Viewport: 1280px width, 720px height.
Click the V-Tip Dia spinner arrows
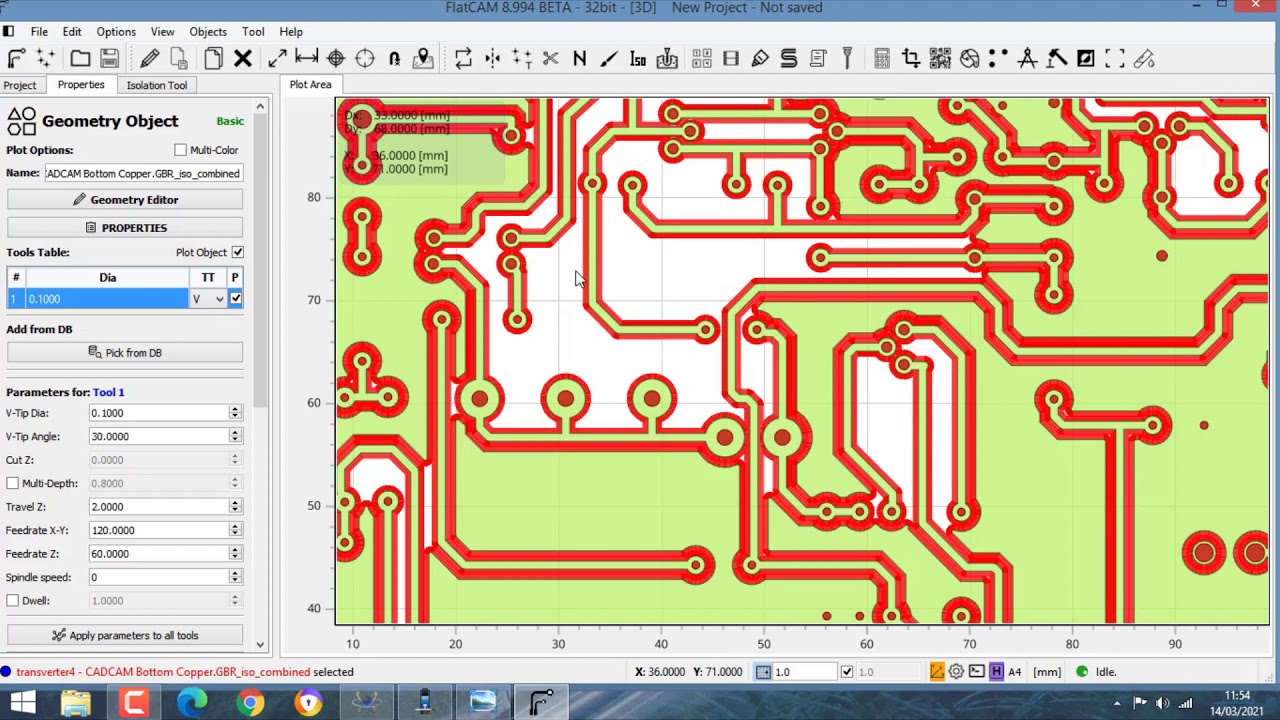coord(235,413)
